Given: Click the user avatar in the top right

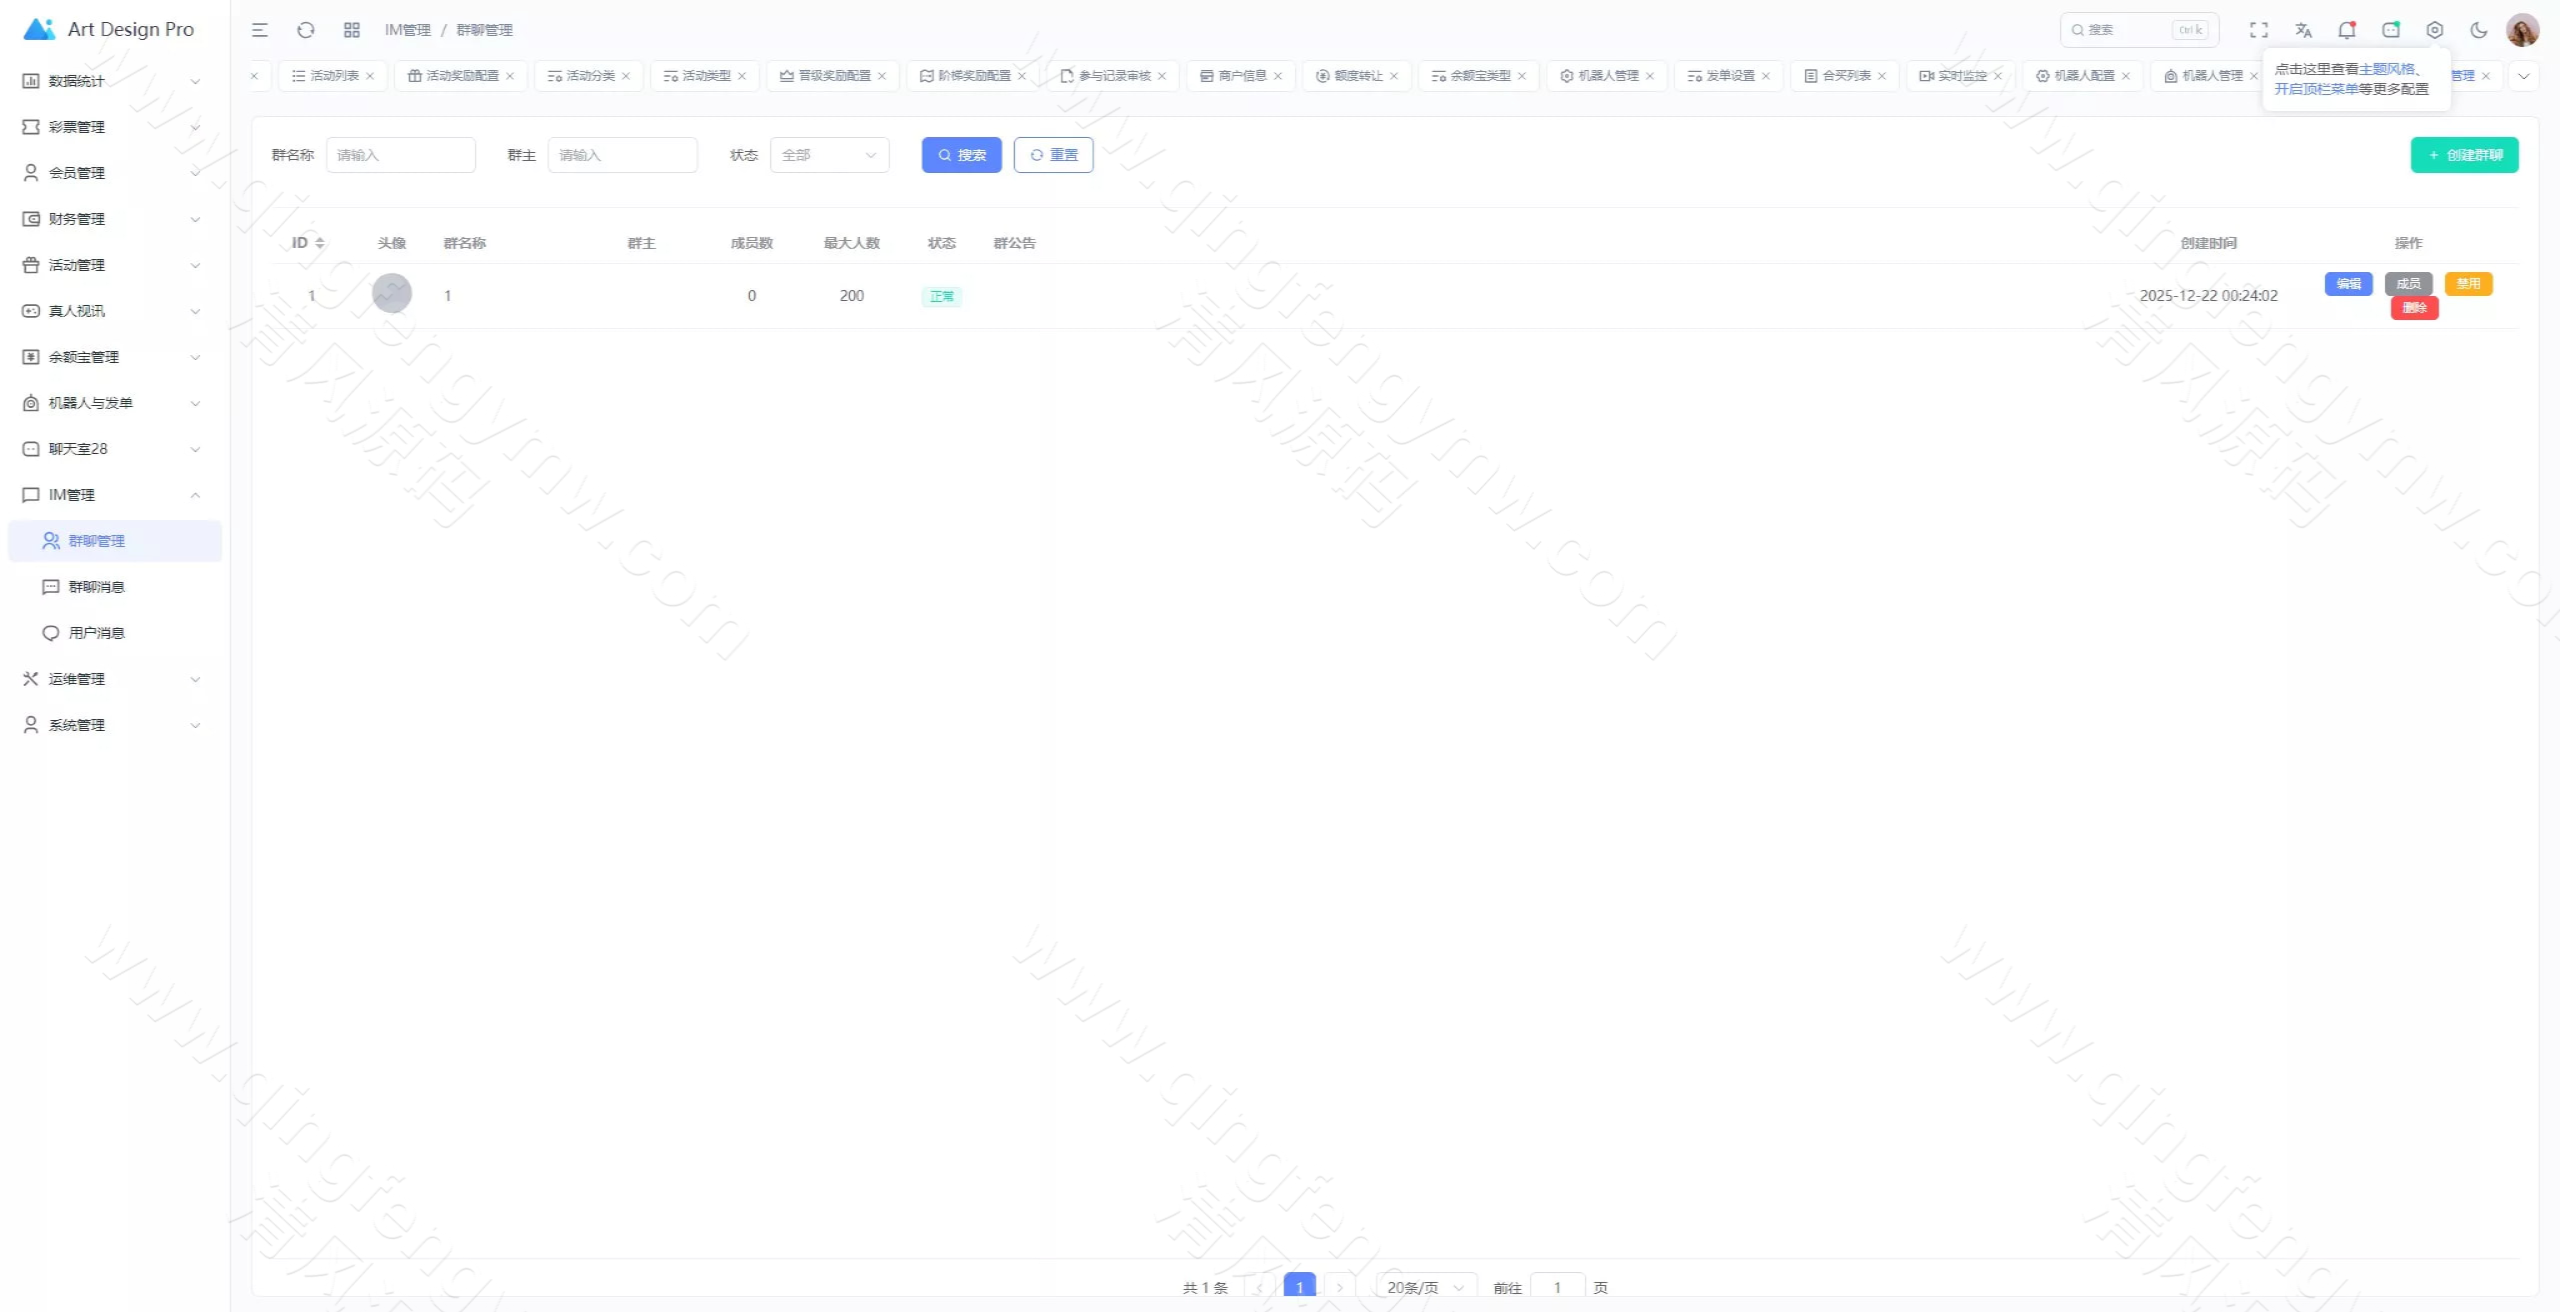Looking at the screenshot, I should coord(2523,30).
